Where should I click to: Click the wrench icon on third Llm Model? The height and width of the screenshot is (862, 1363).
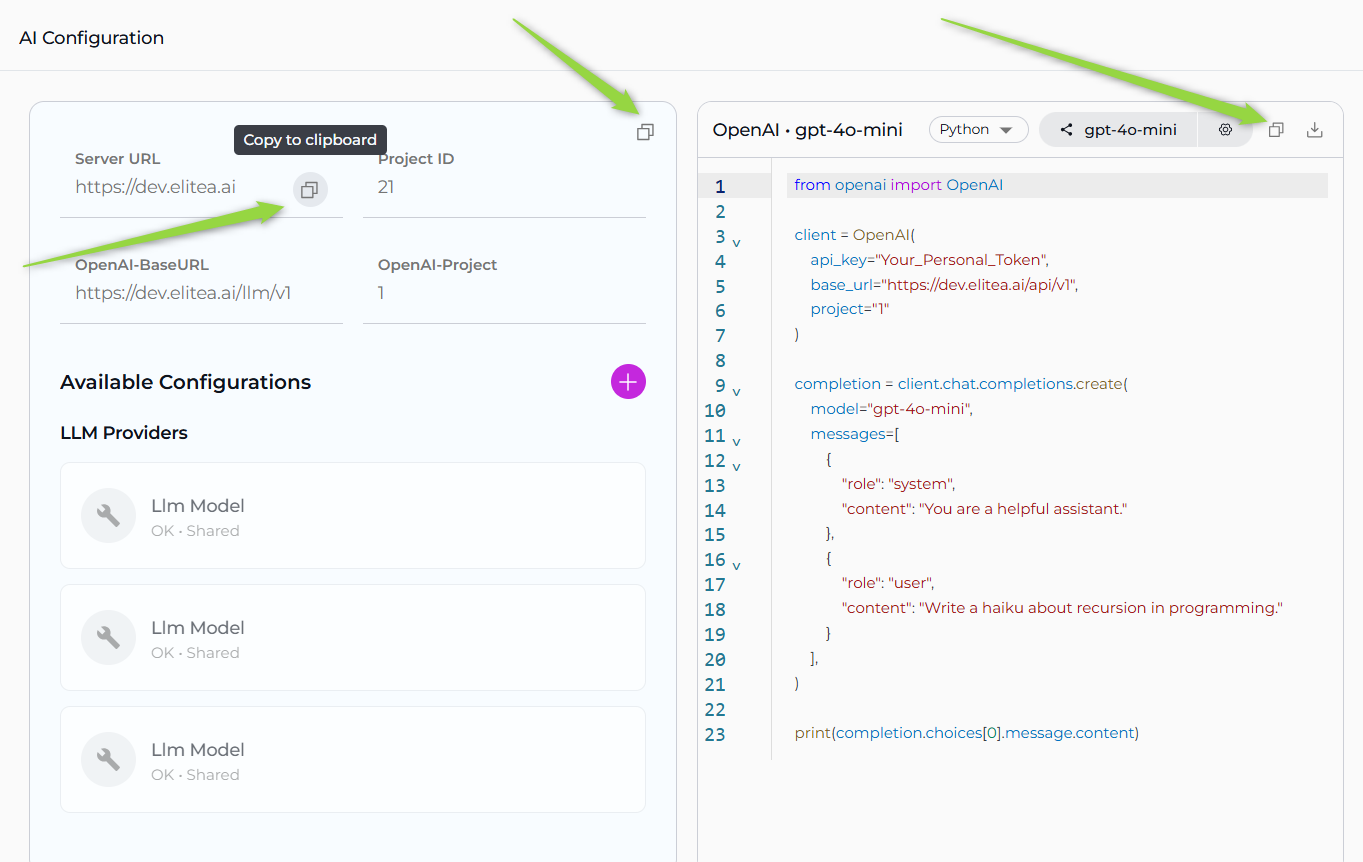click(108, 760)
